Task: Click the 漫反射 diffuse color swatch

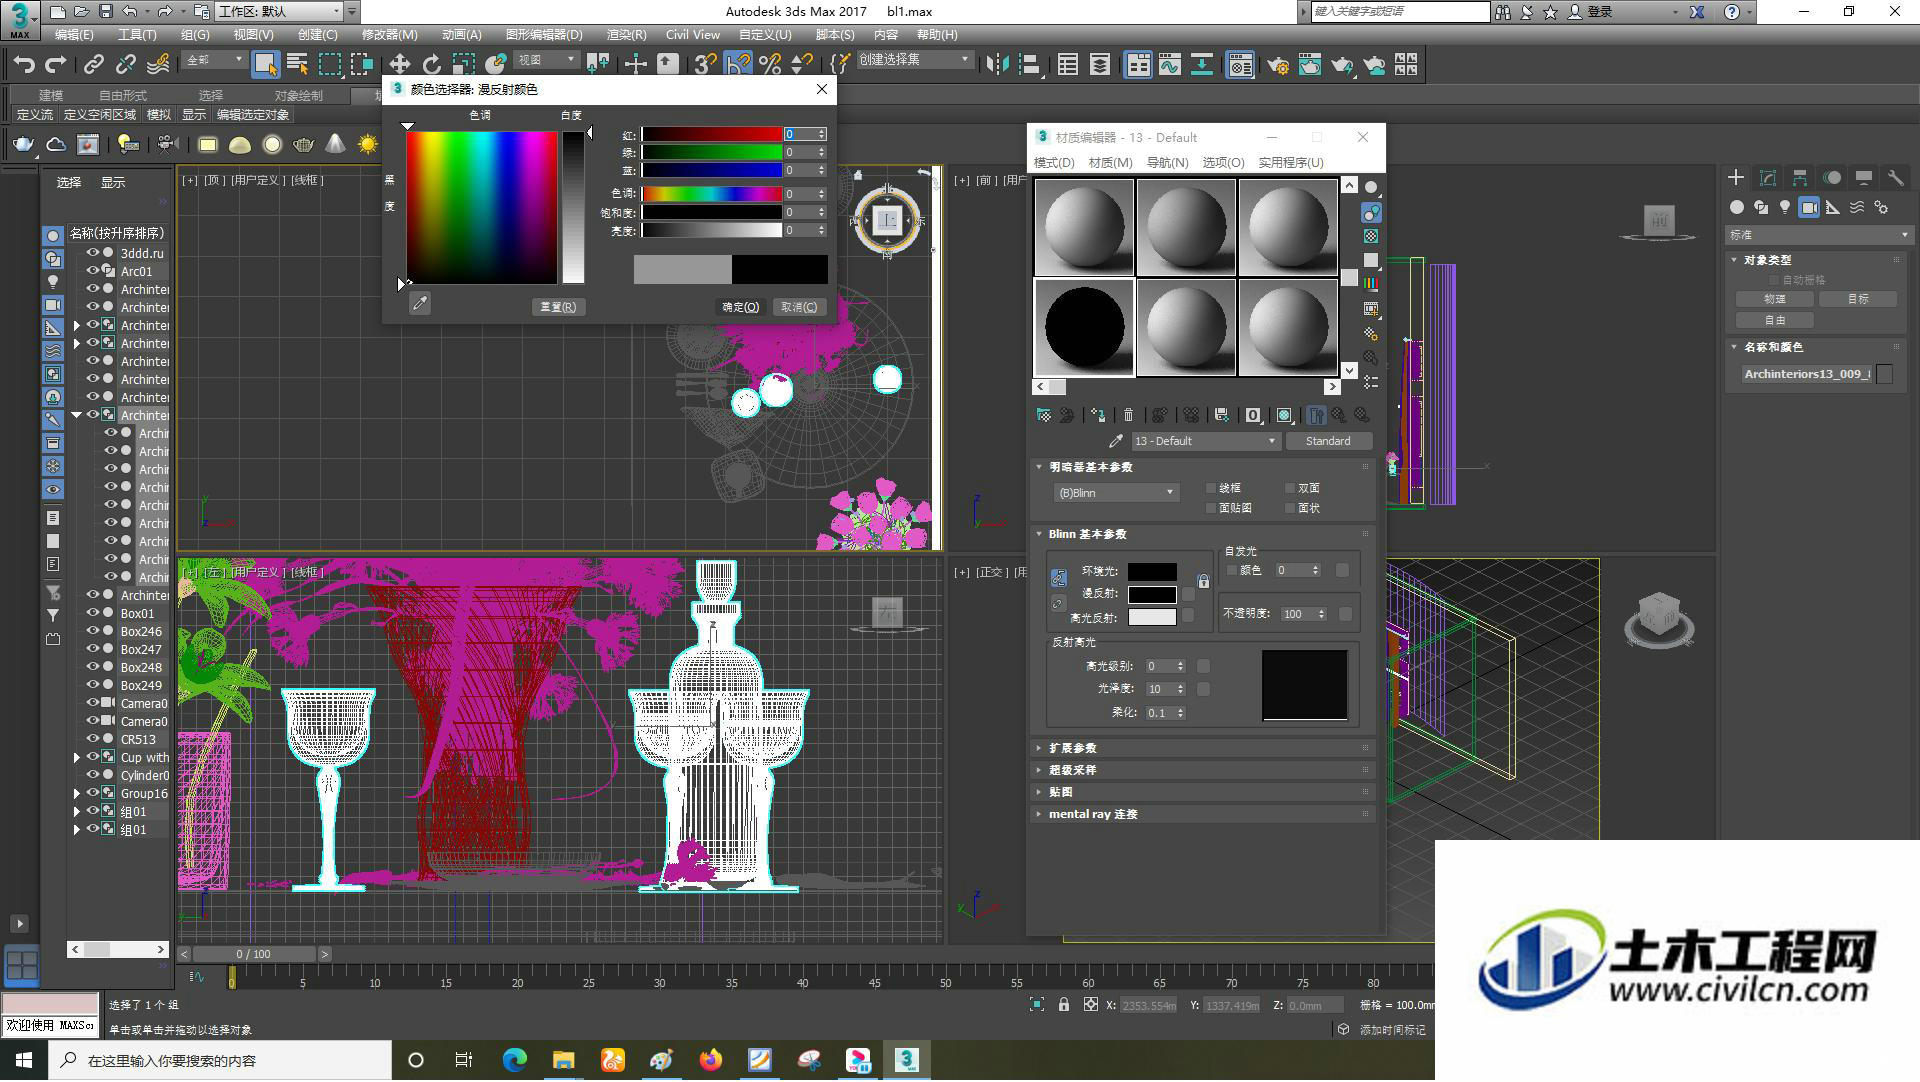Action: tap(1152, 594)
